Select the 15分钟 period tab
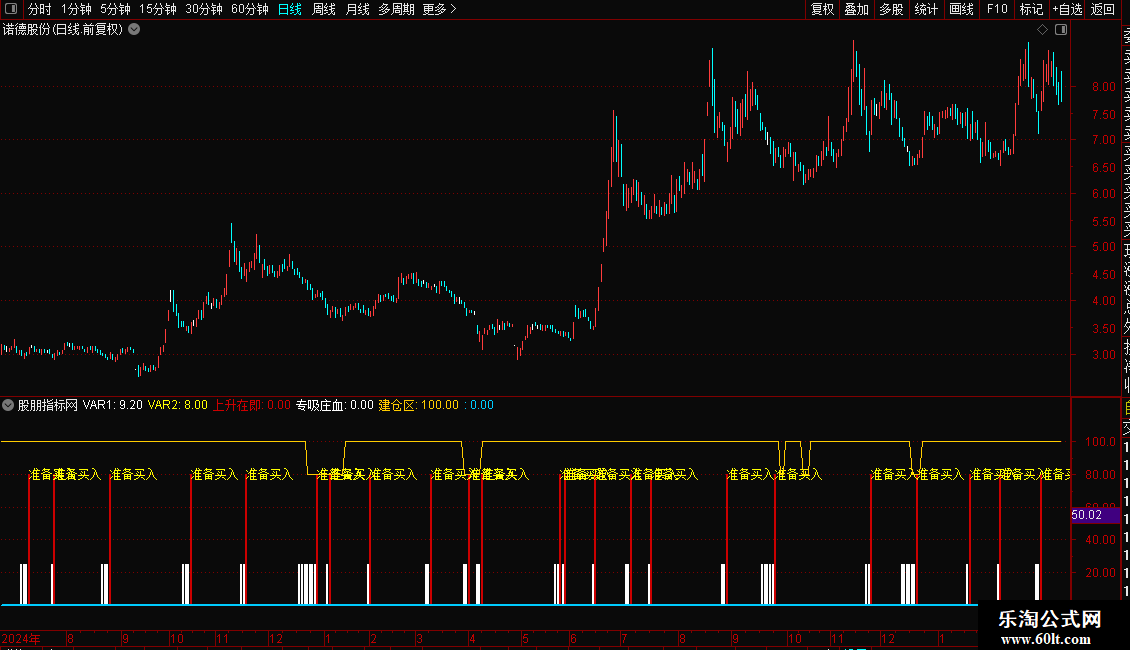The width and height of the screenshot is (1130, 650). pyautogui.click(x=158, y=9)
